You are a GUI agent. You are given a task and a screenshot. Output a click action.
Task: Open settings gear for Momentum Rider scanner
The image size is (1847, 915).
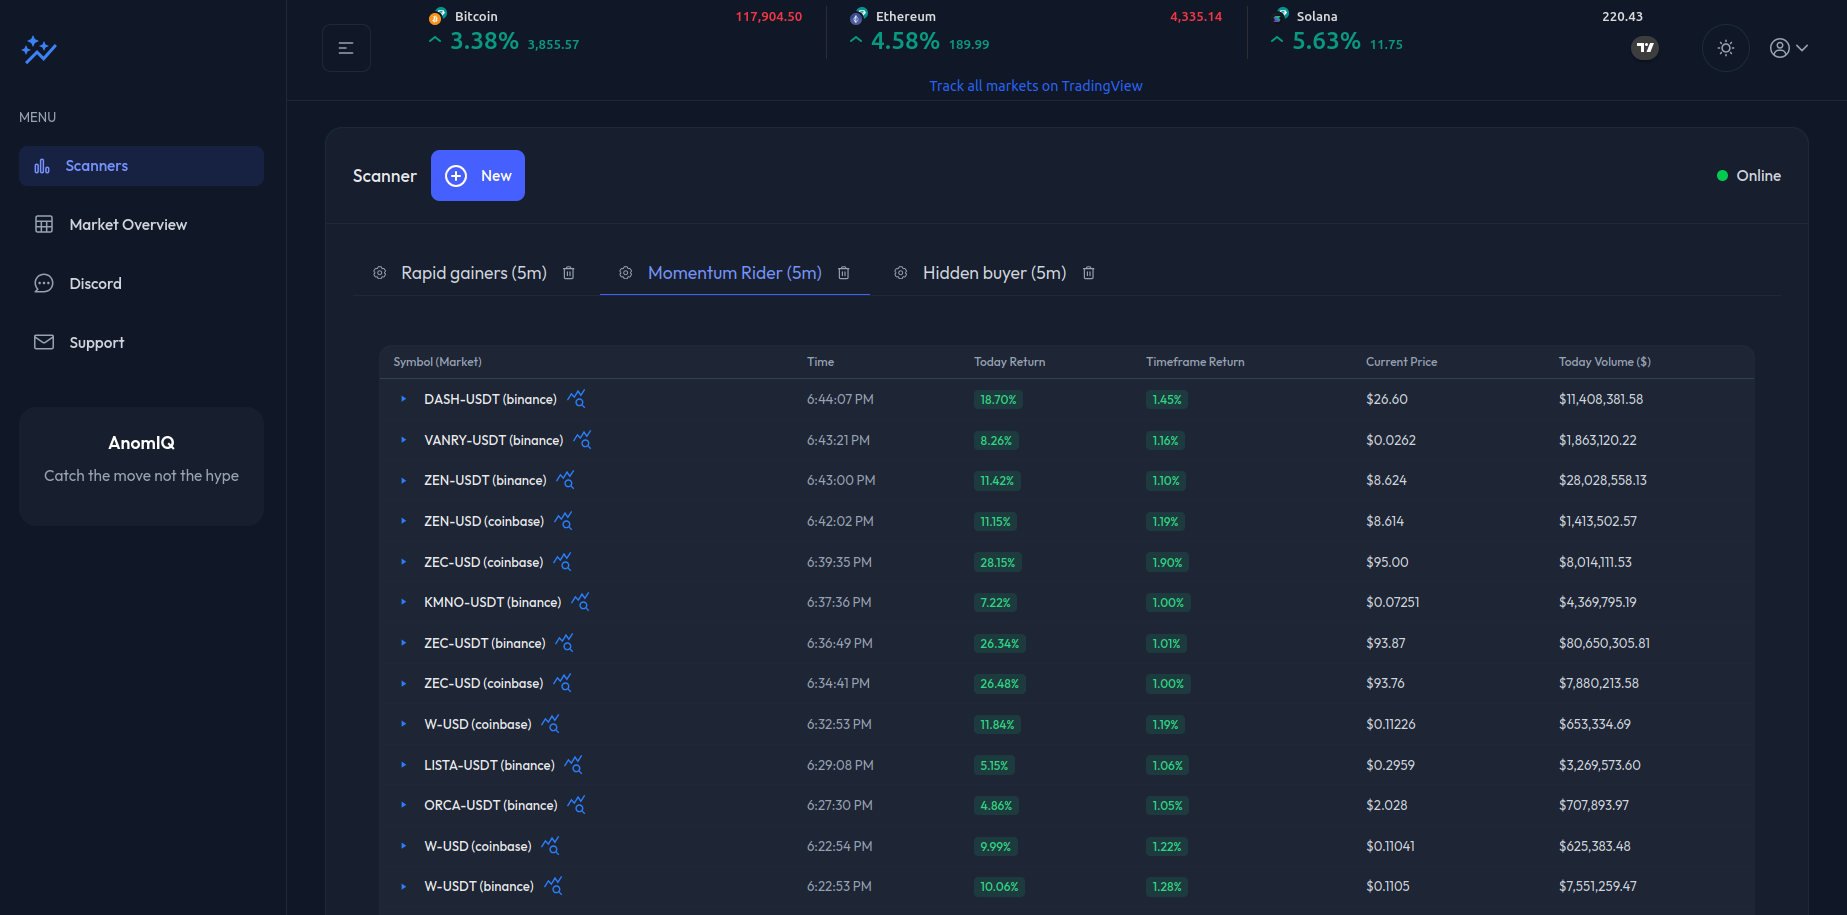pos(626,273)
